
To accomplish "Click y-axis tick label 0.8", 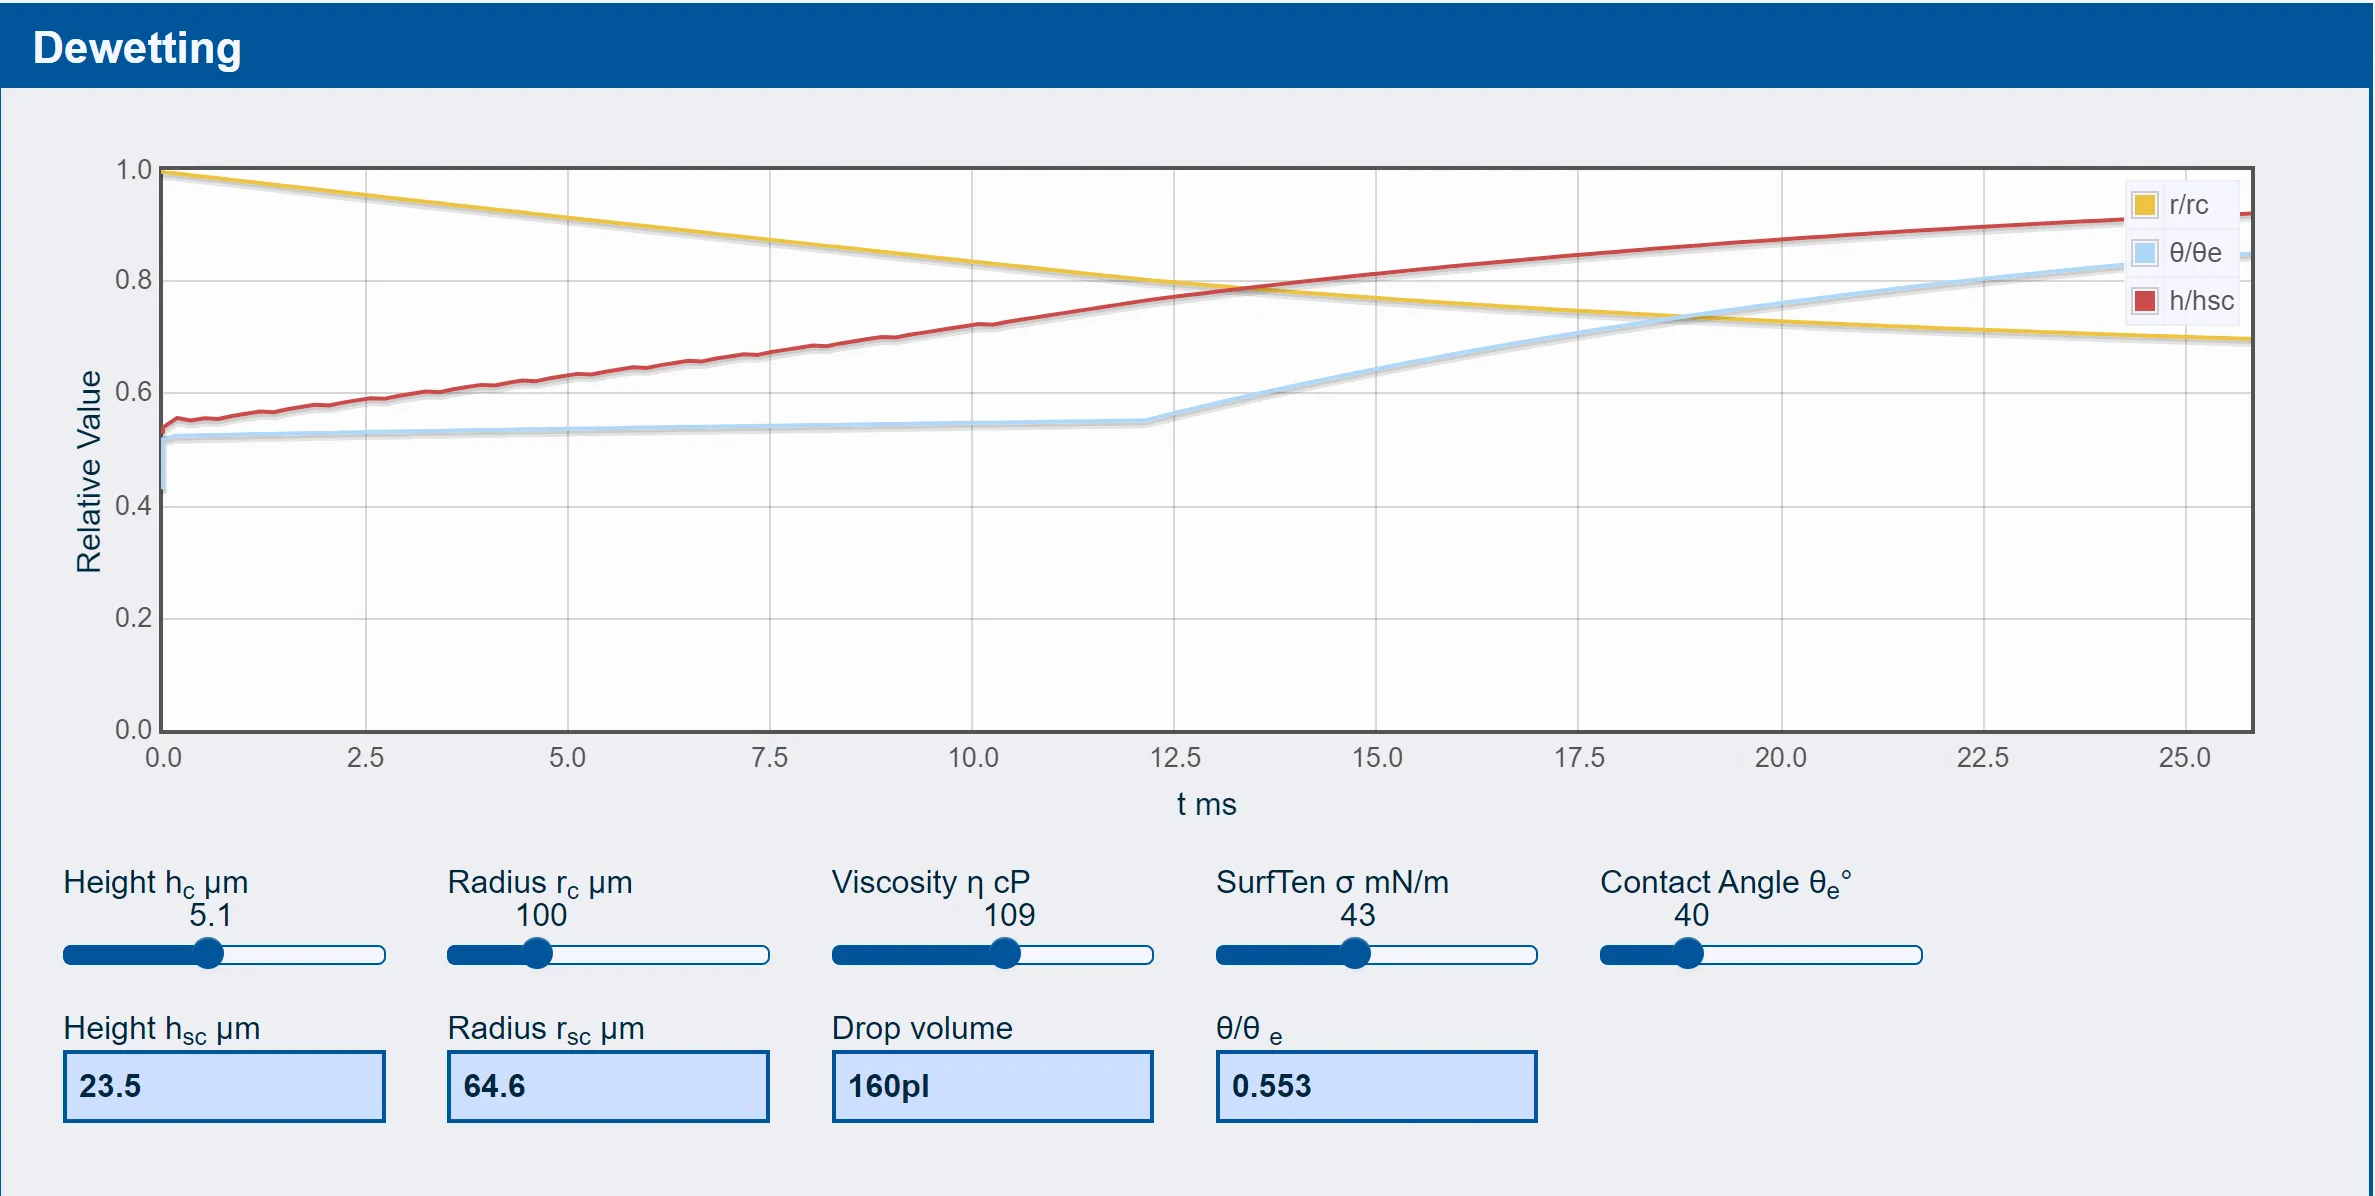I will click(x=133, y=280).
